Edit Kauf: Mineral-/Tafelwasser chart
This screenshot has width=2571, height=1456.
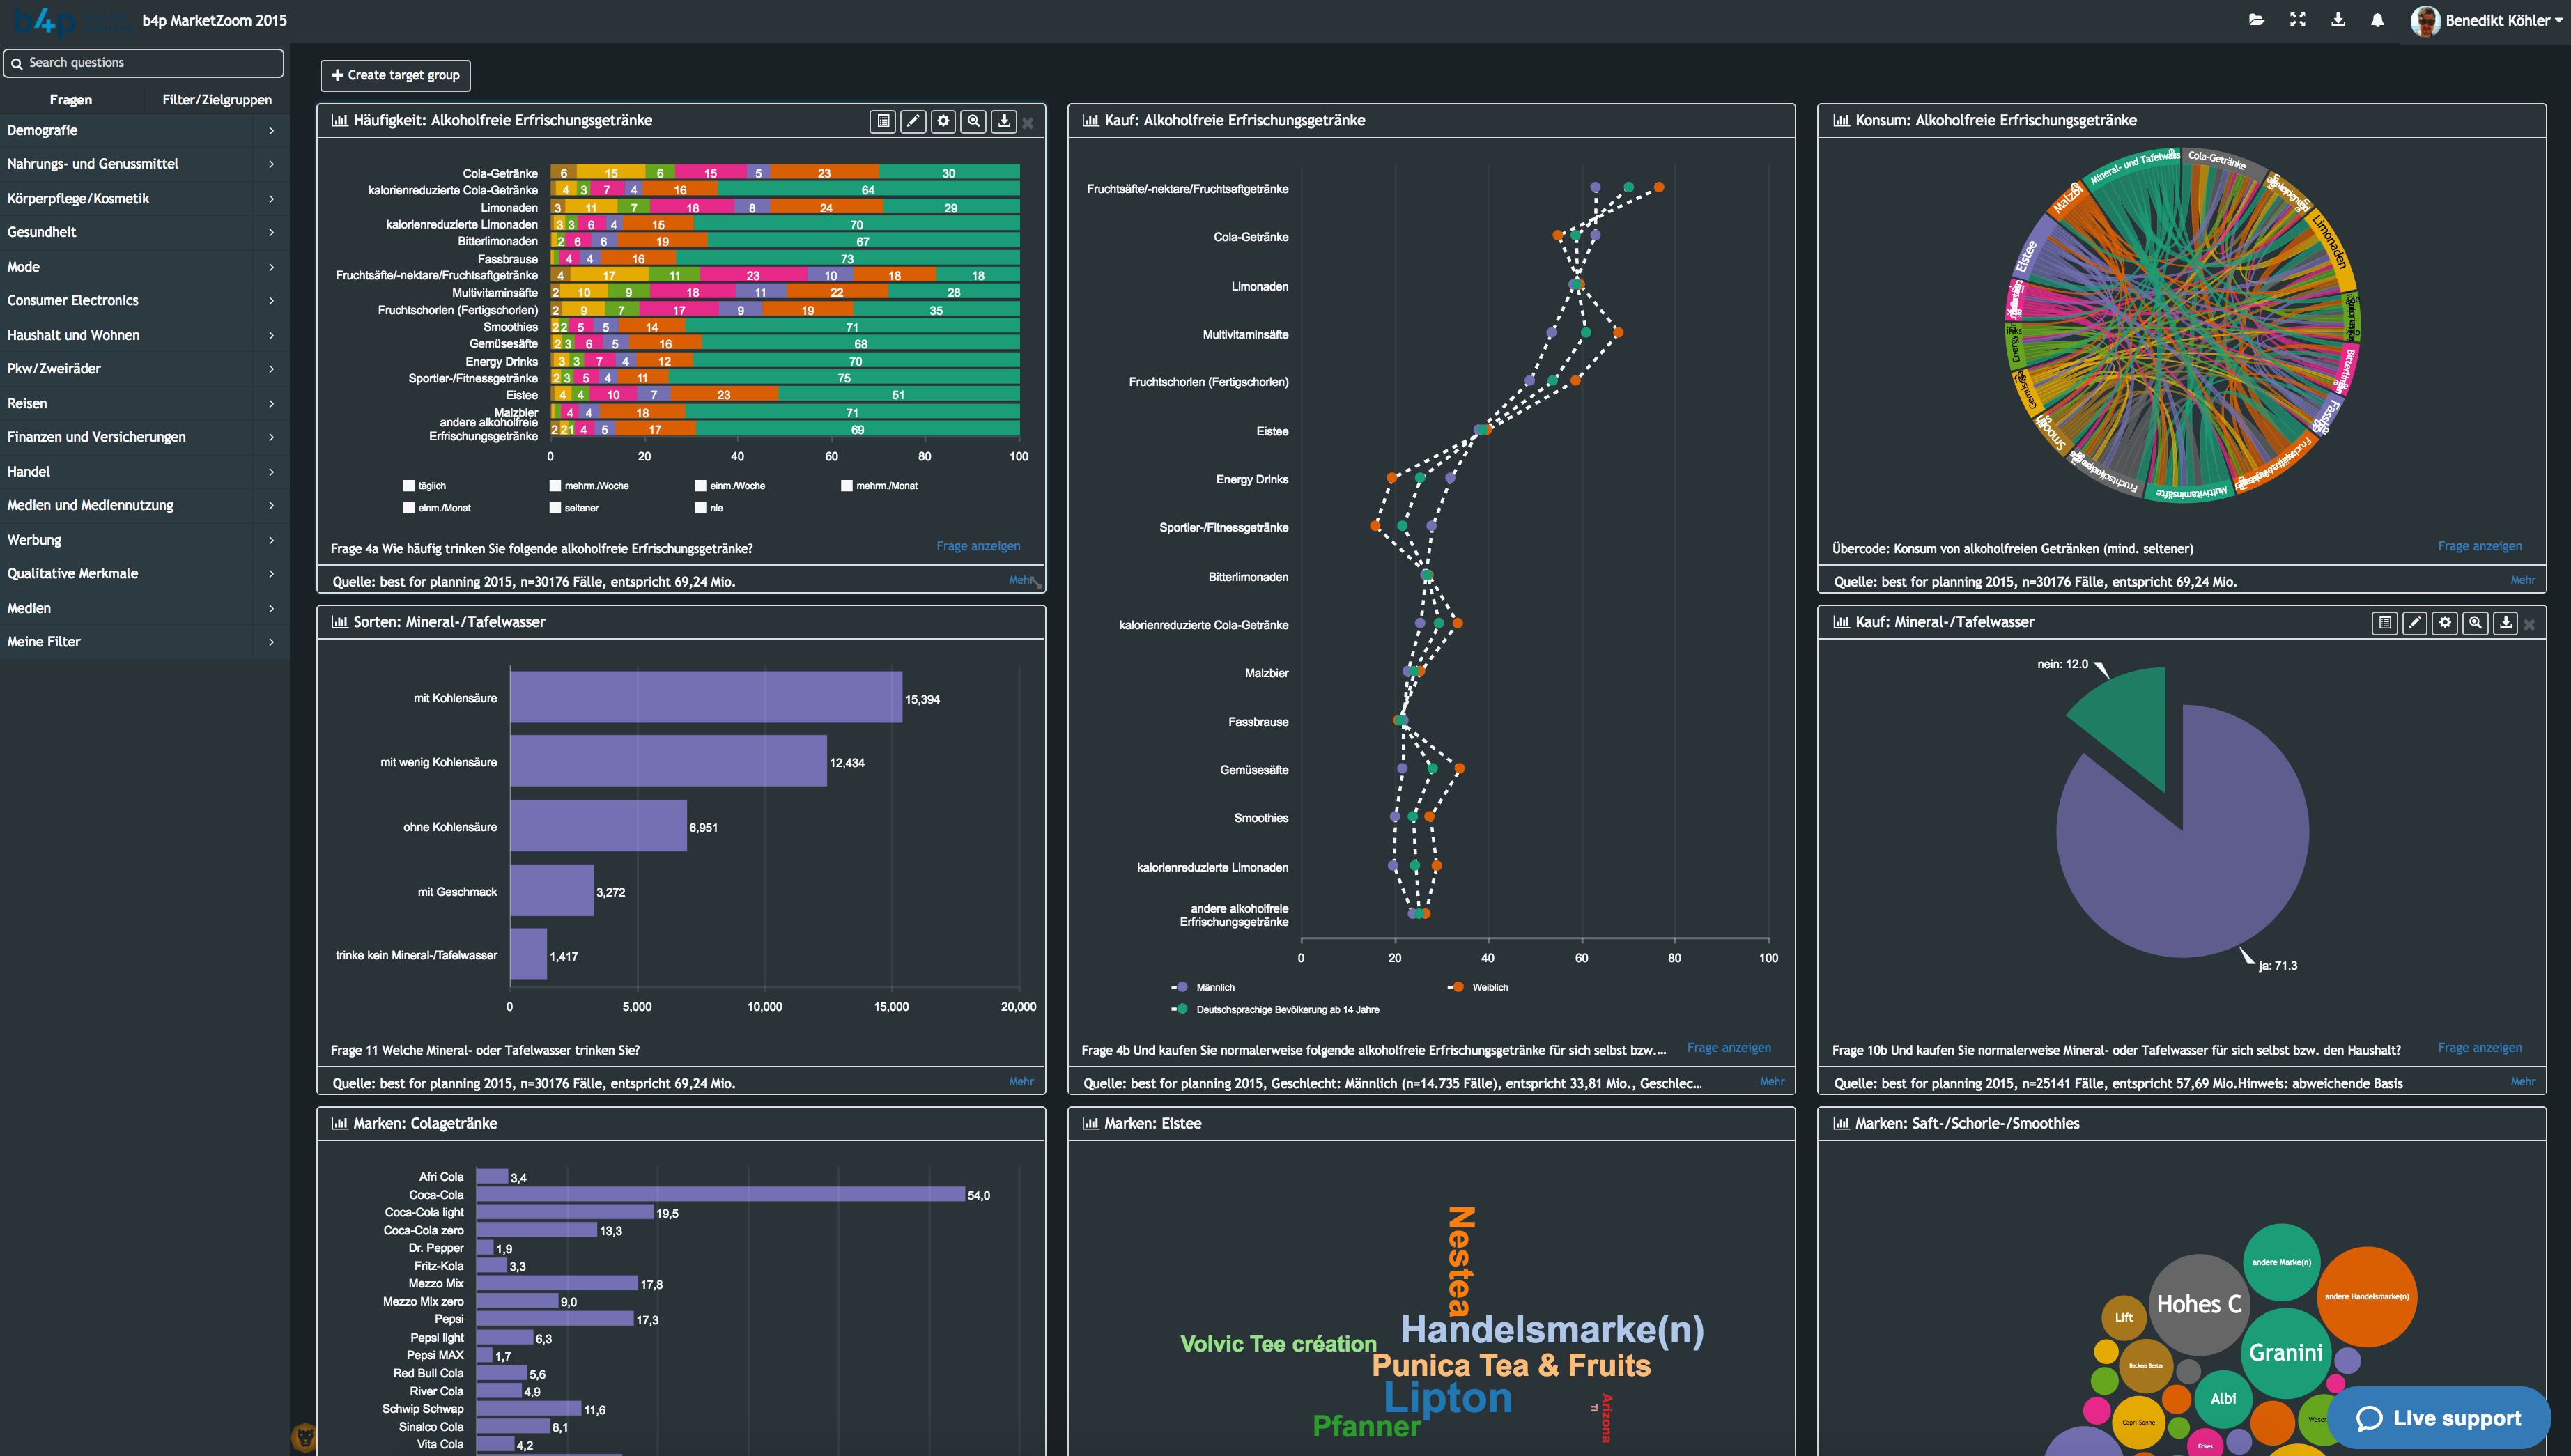coord(2414,623)
